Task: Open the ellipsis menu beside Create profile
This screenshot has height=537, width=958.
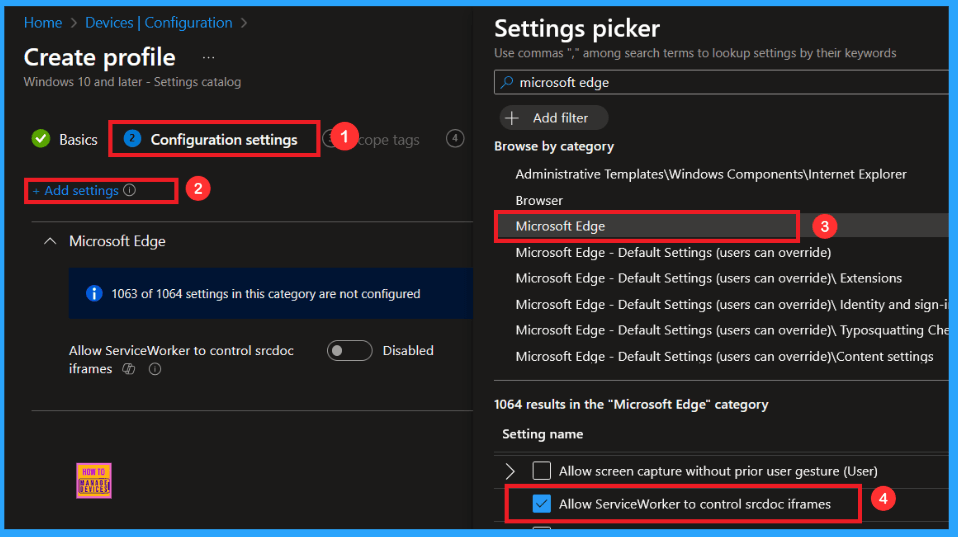Action: coord(208,58)
